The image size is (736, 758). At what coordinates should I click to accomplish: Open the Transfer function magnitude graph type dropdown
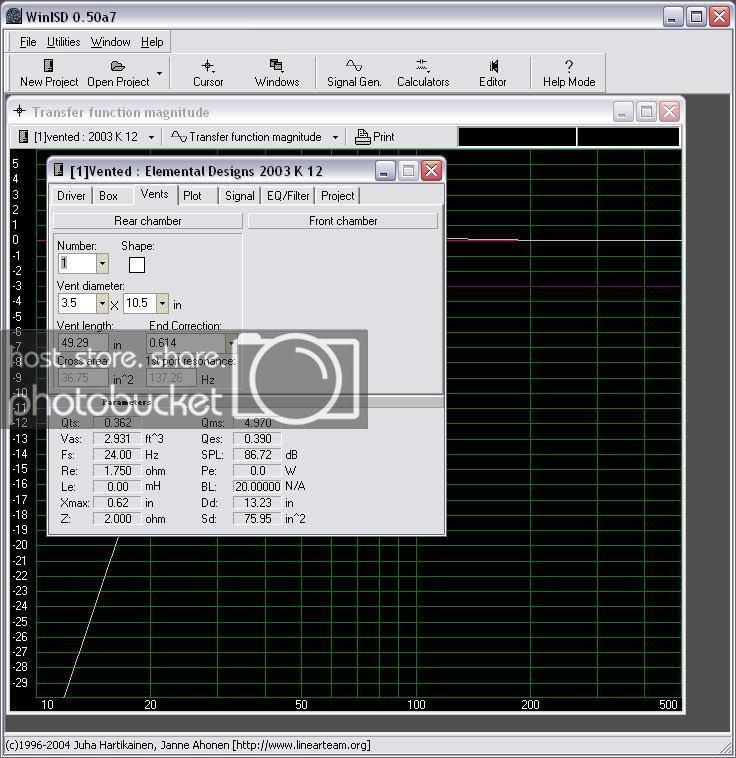[x=335, y=137]
